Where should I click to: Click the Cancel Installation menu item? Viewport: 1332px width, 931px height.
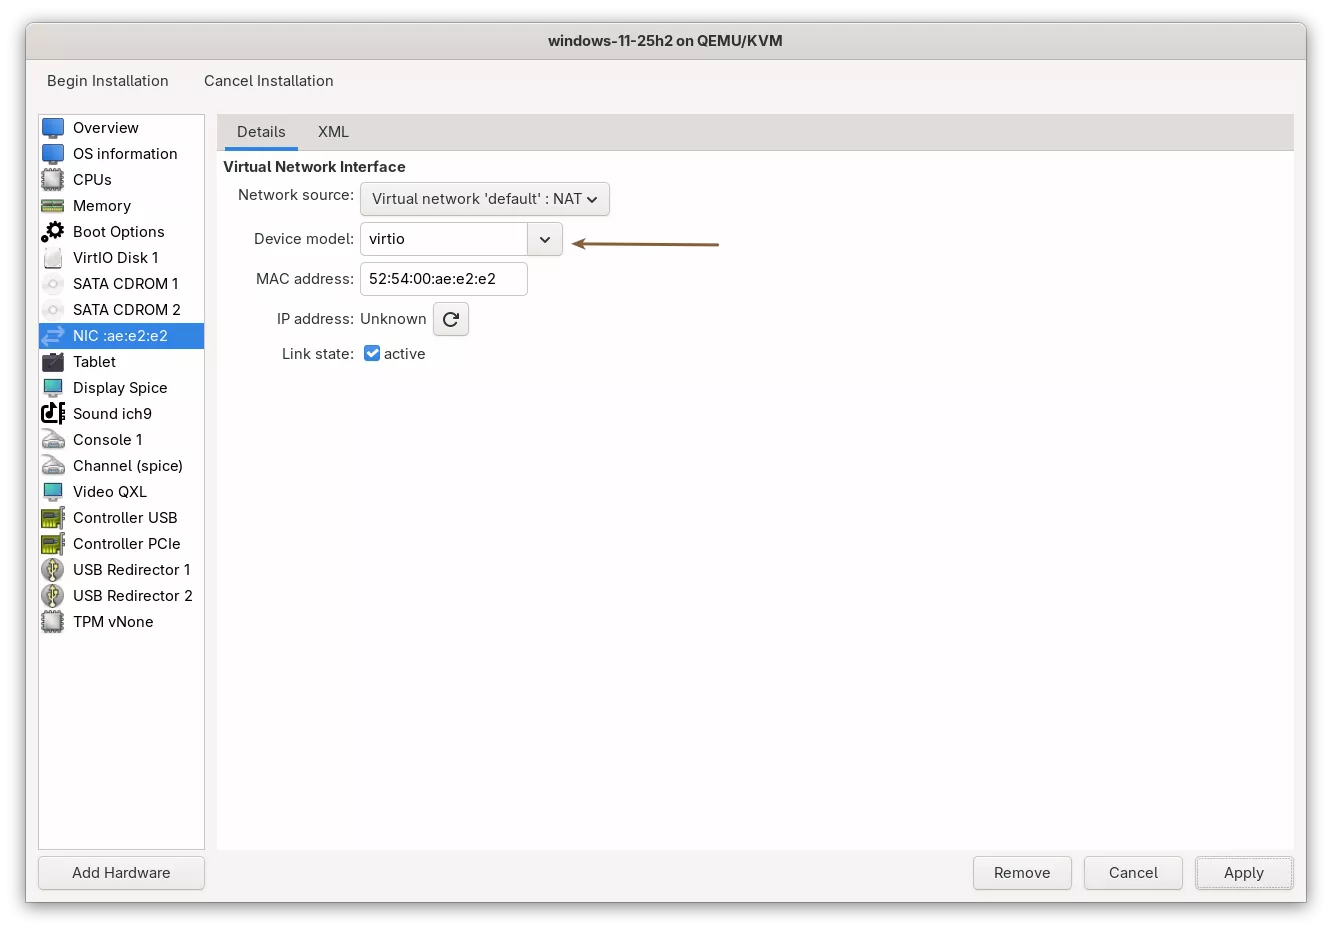tap(268, 81)
